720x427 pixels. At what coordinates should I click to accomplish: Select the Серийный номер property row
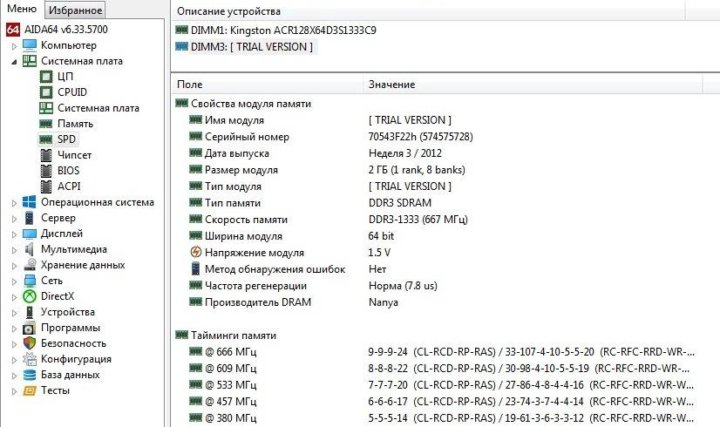coord(246,136)
